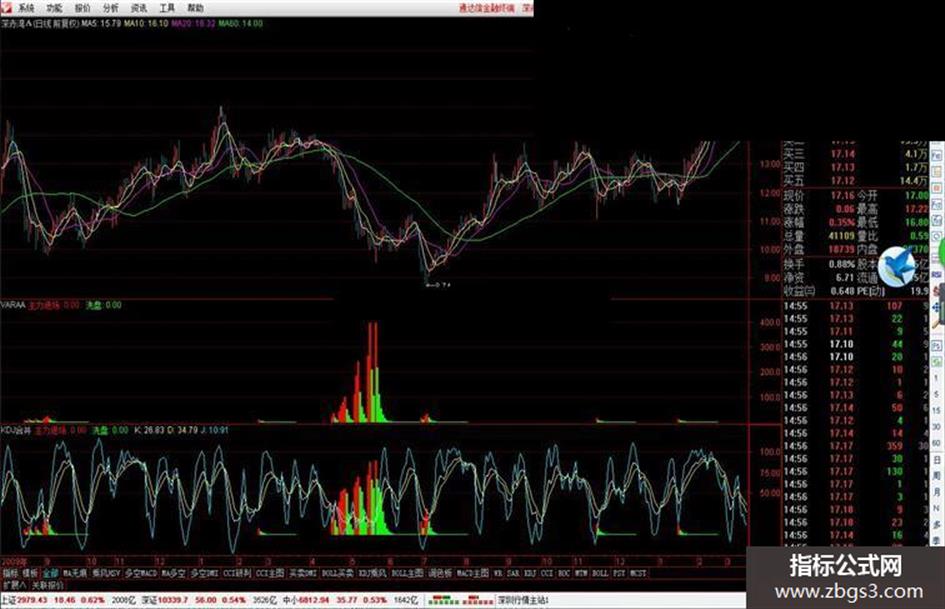Open the 关联报价 tab
Image resolution: width=945 pixels, height=609 pixels.
pos(47,585)
